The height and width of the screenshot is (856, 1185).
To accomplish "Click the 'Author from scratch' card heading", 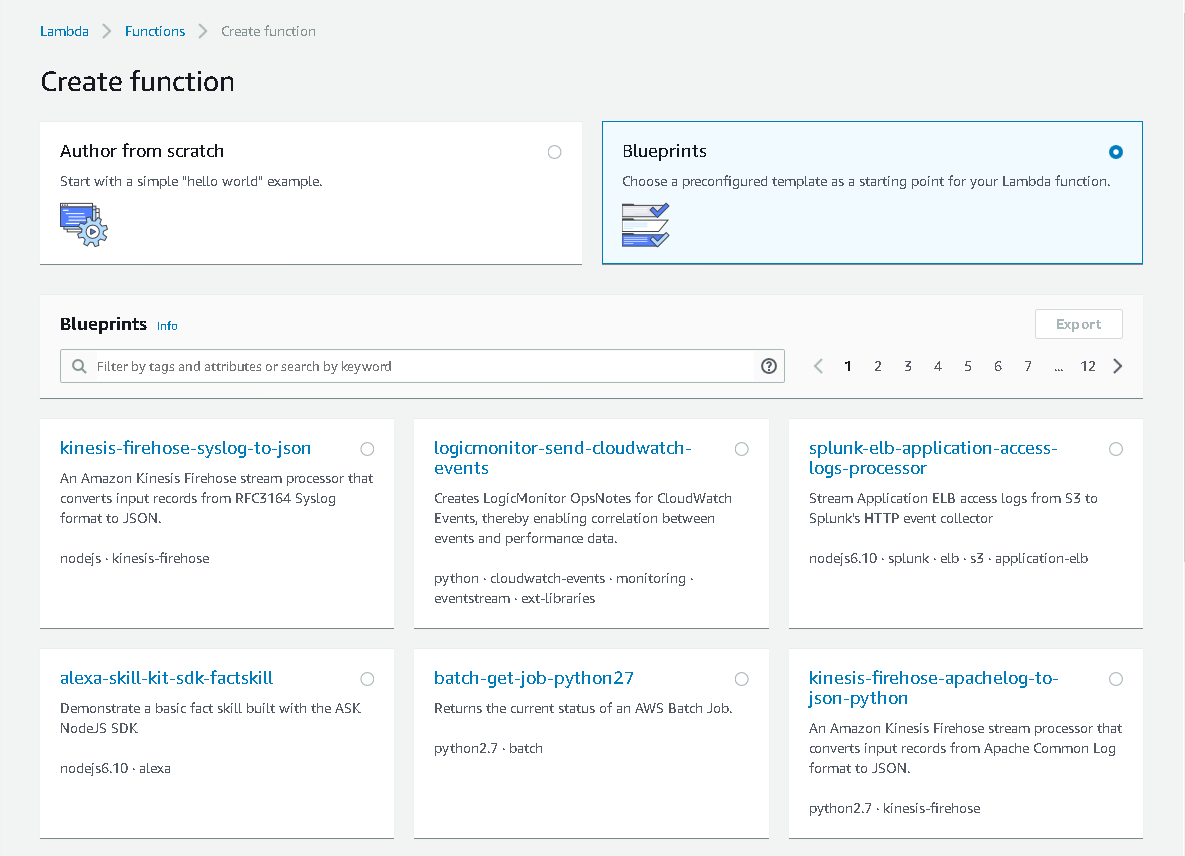I will coord(142,151).
